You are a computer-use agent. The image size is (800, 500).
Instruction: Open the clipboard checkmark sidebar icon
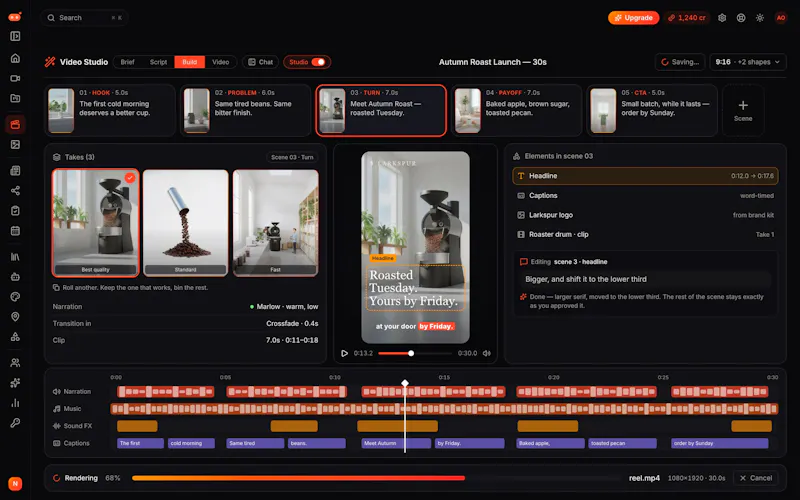(15, 211)
